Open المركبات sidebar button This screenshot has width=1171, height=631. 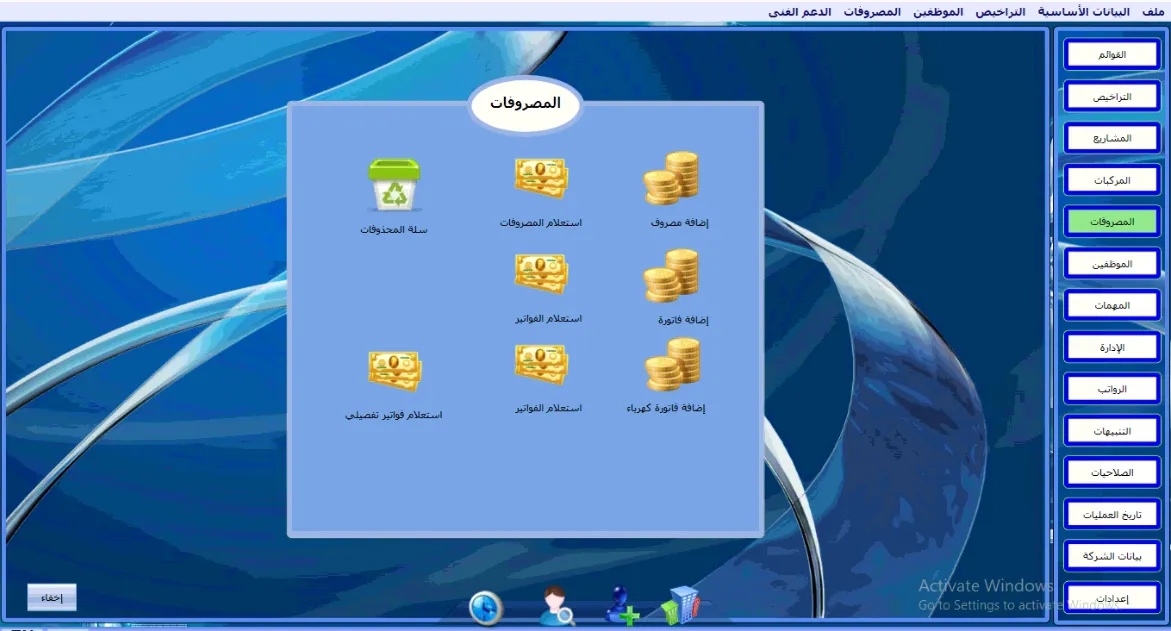tap(1112, 180)
